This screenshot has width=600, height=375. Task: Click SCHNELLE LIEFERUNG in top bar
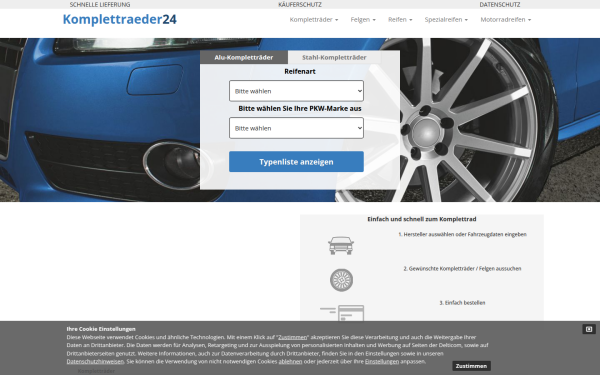point(100,5)
